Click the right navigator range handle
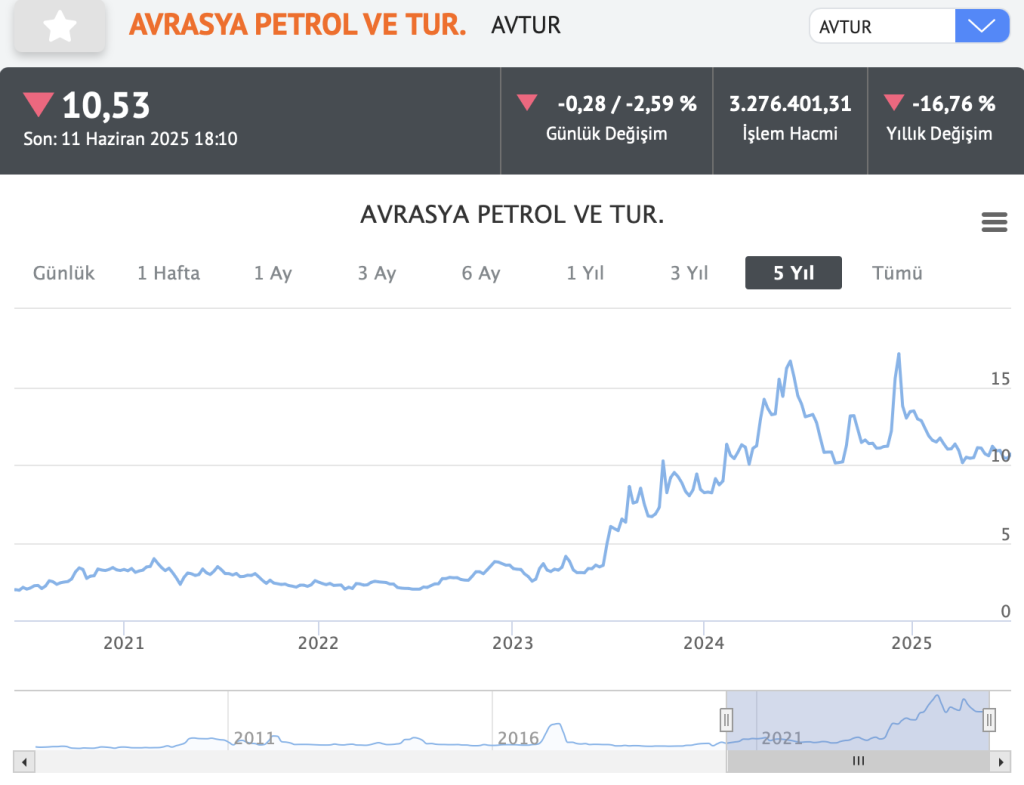 [x=989, y=718]
